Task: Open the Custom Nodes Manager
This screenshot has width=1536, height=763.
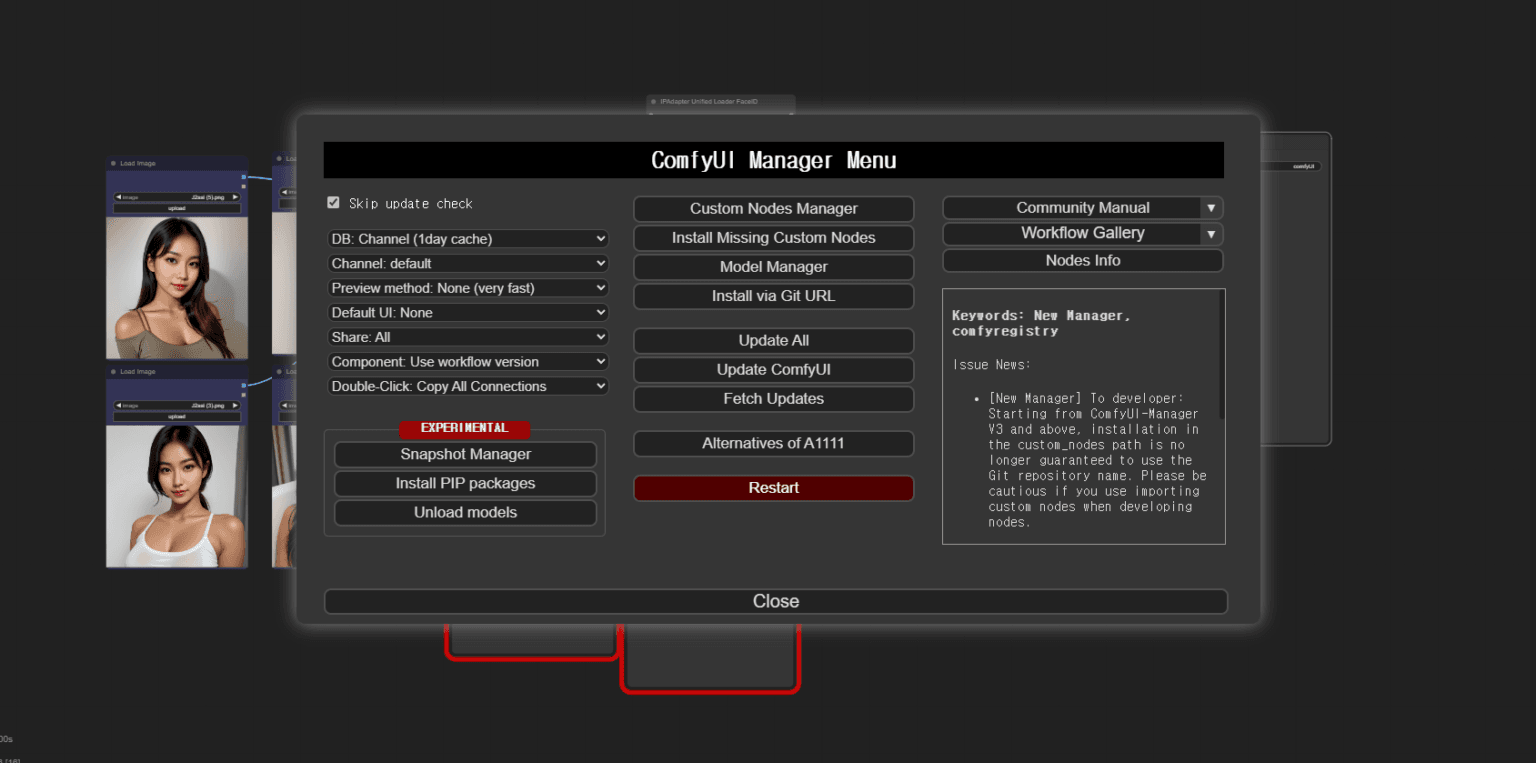Action: pyautogui.click(x=773, y=209)
